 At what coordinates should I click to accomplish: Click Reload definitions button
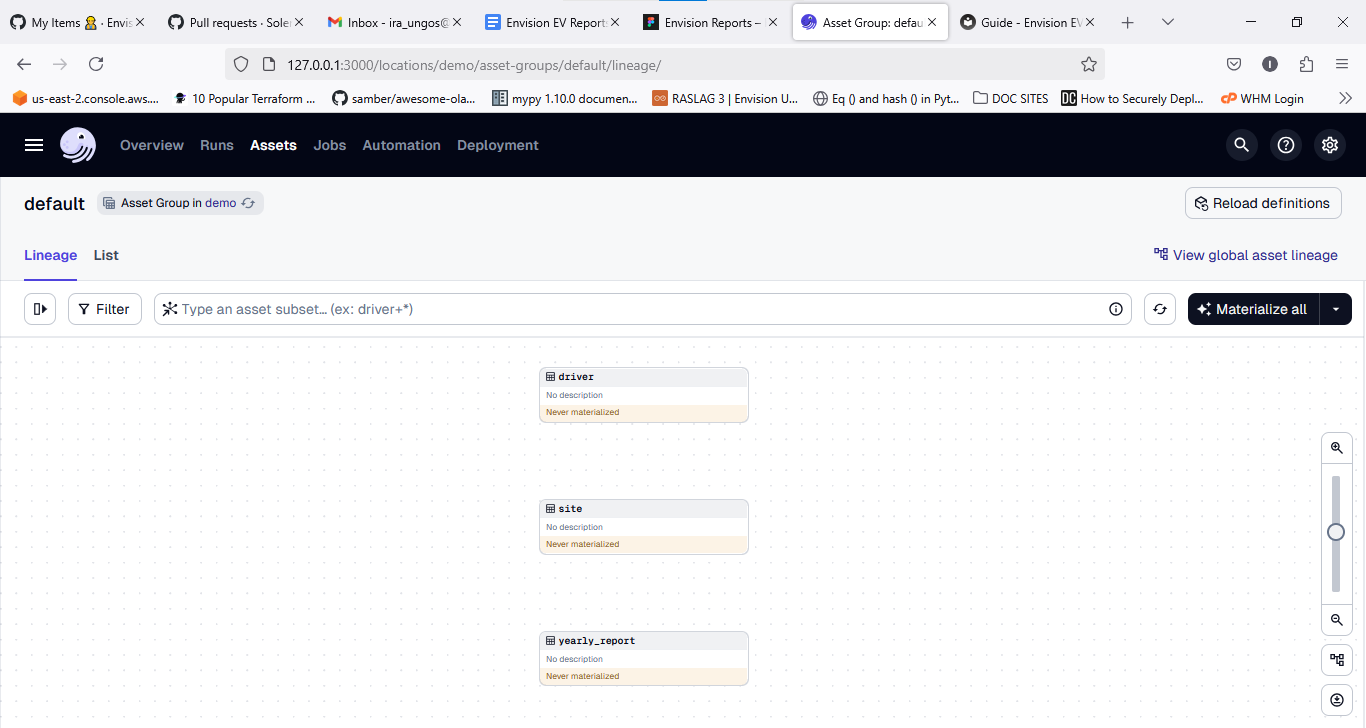1263,203
